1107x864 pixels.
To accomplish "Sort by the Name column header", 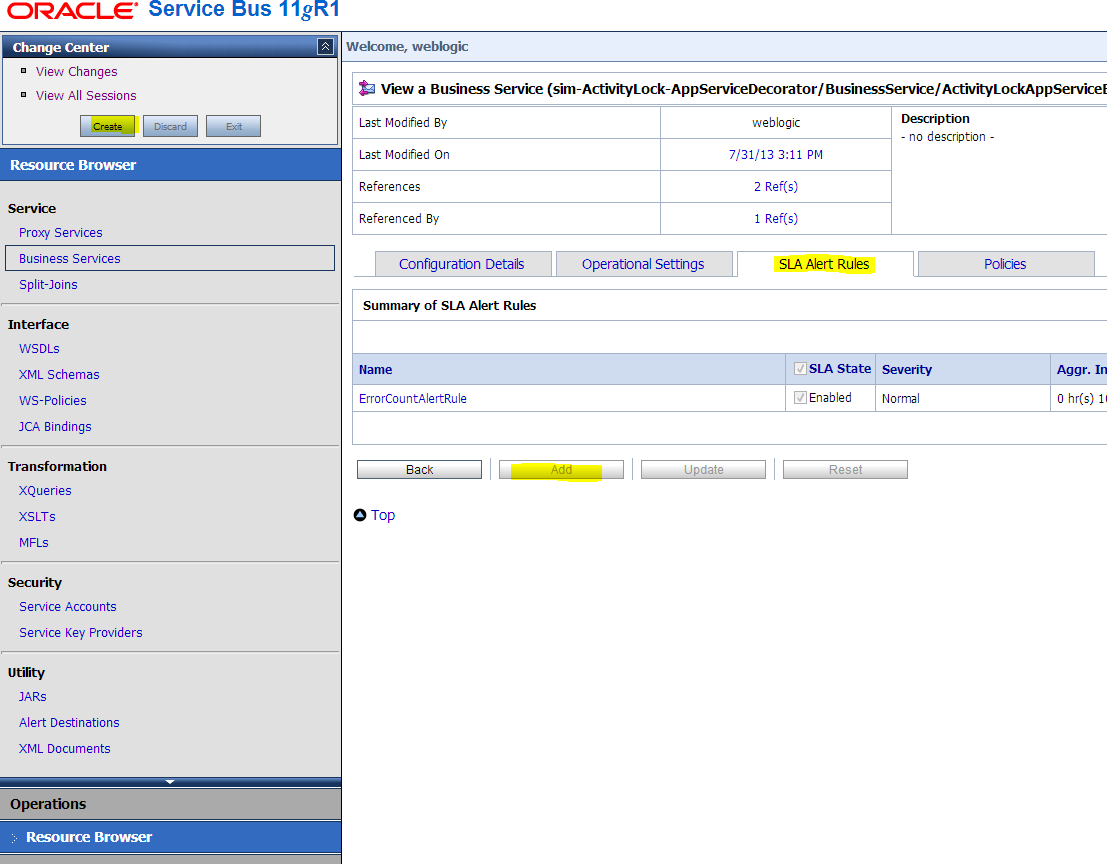I will (x=376, y=370).
